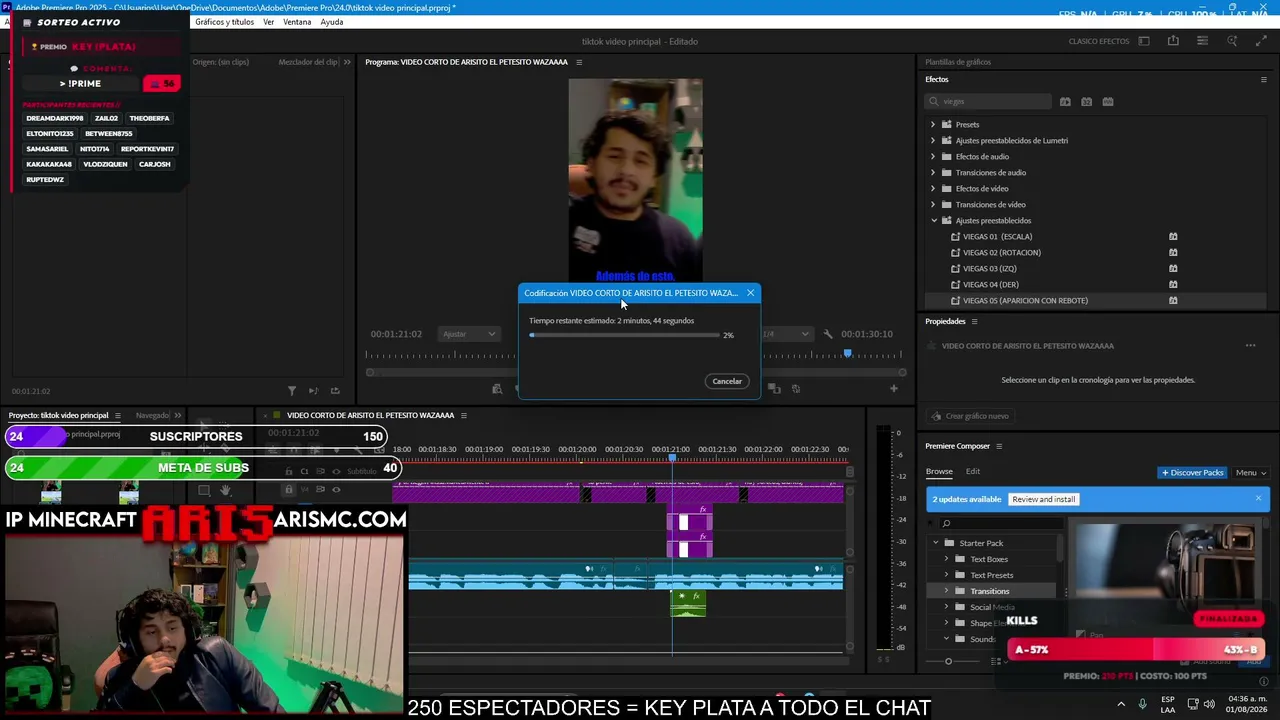Open the Menu dropdown in Premiere Composer
This screenshot has width=1280, height=720.
[1250, 473]
